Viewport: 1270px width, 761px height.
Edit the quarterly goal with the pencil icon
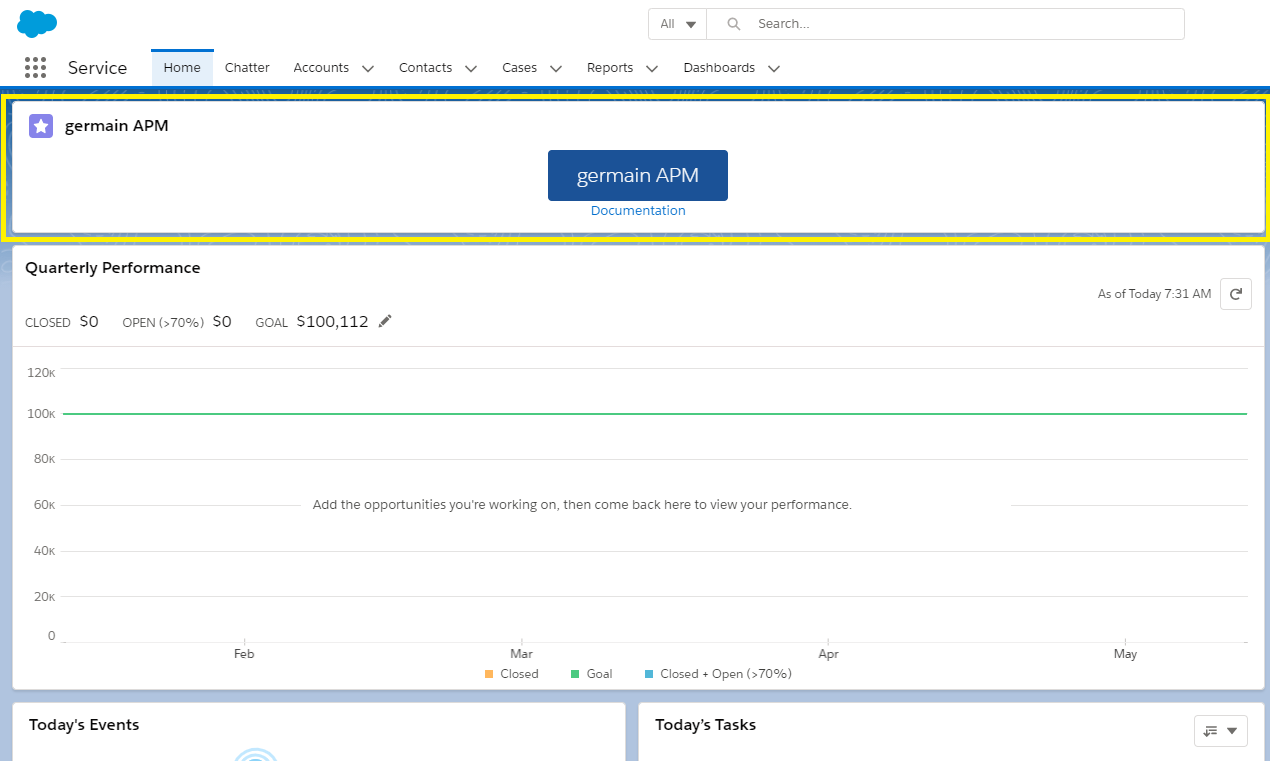tap(385, 321)
